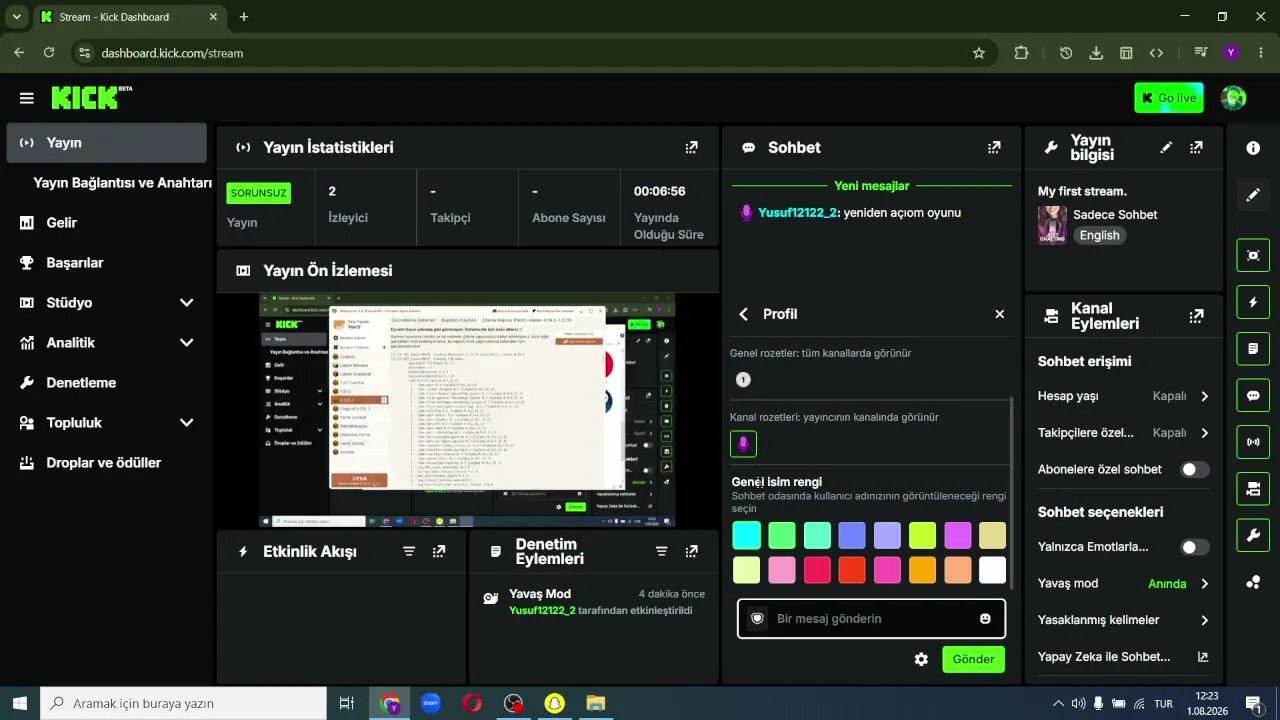Pop out the Yayın İstatistikleri panel
Viewport: 1280px width, 720px height.
tap(691, 147)
